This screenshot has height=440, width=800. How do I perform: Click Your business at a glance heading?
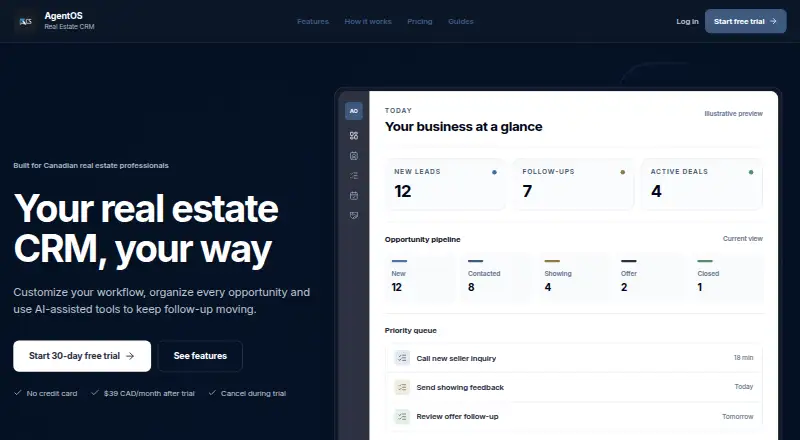pos(463,127)
